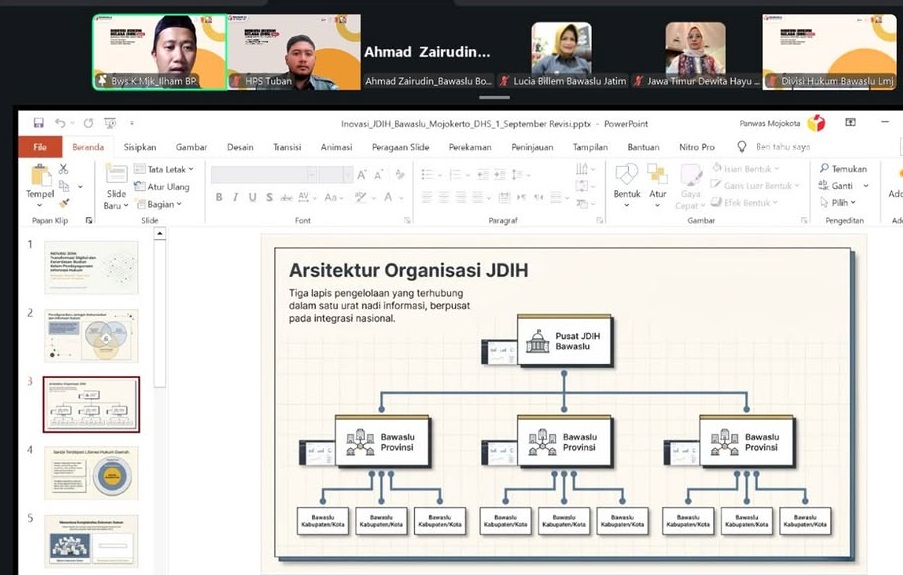Toggle Bold formatting
This screenshot has width=903, height=575.
click(219, 198)
